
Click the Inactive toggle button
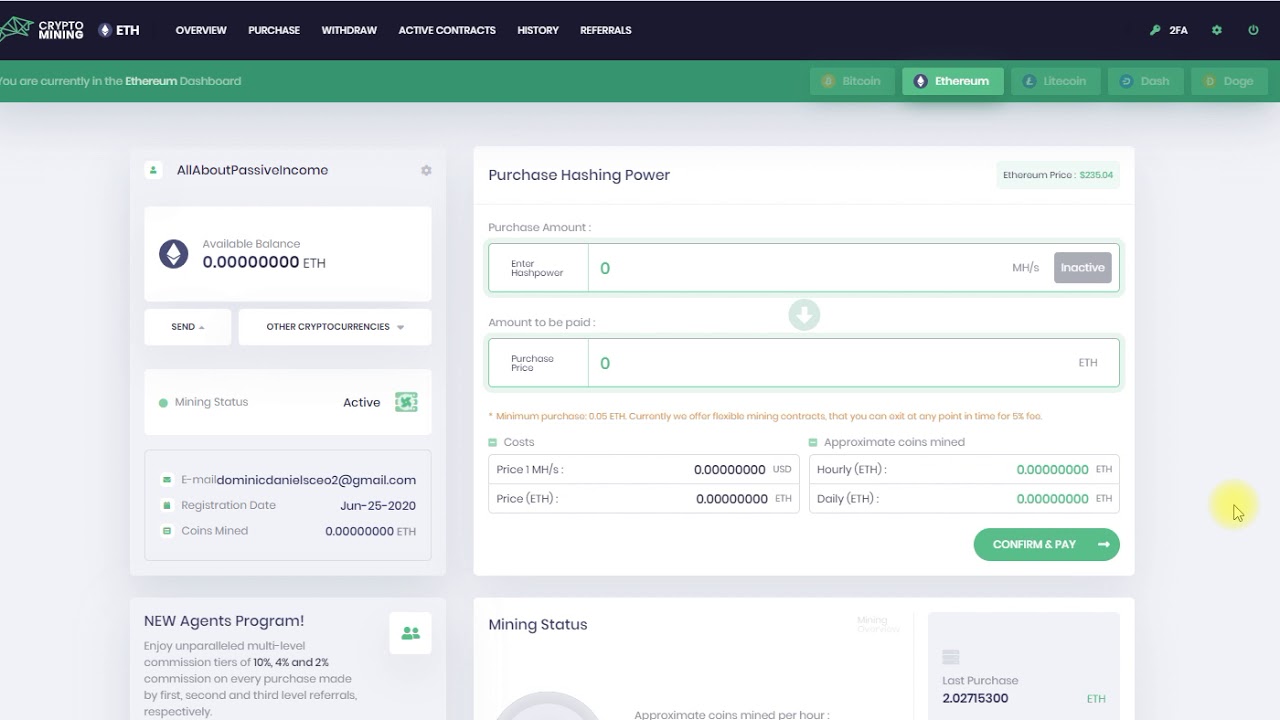tap(1083, 268)
